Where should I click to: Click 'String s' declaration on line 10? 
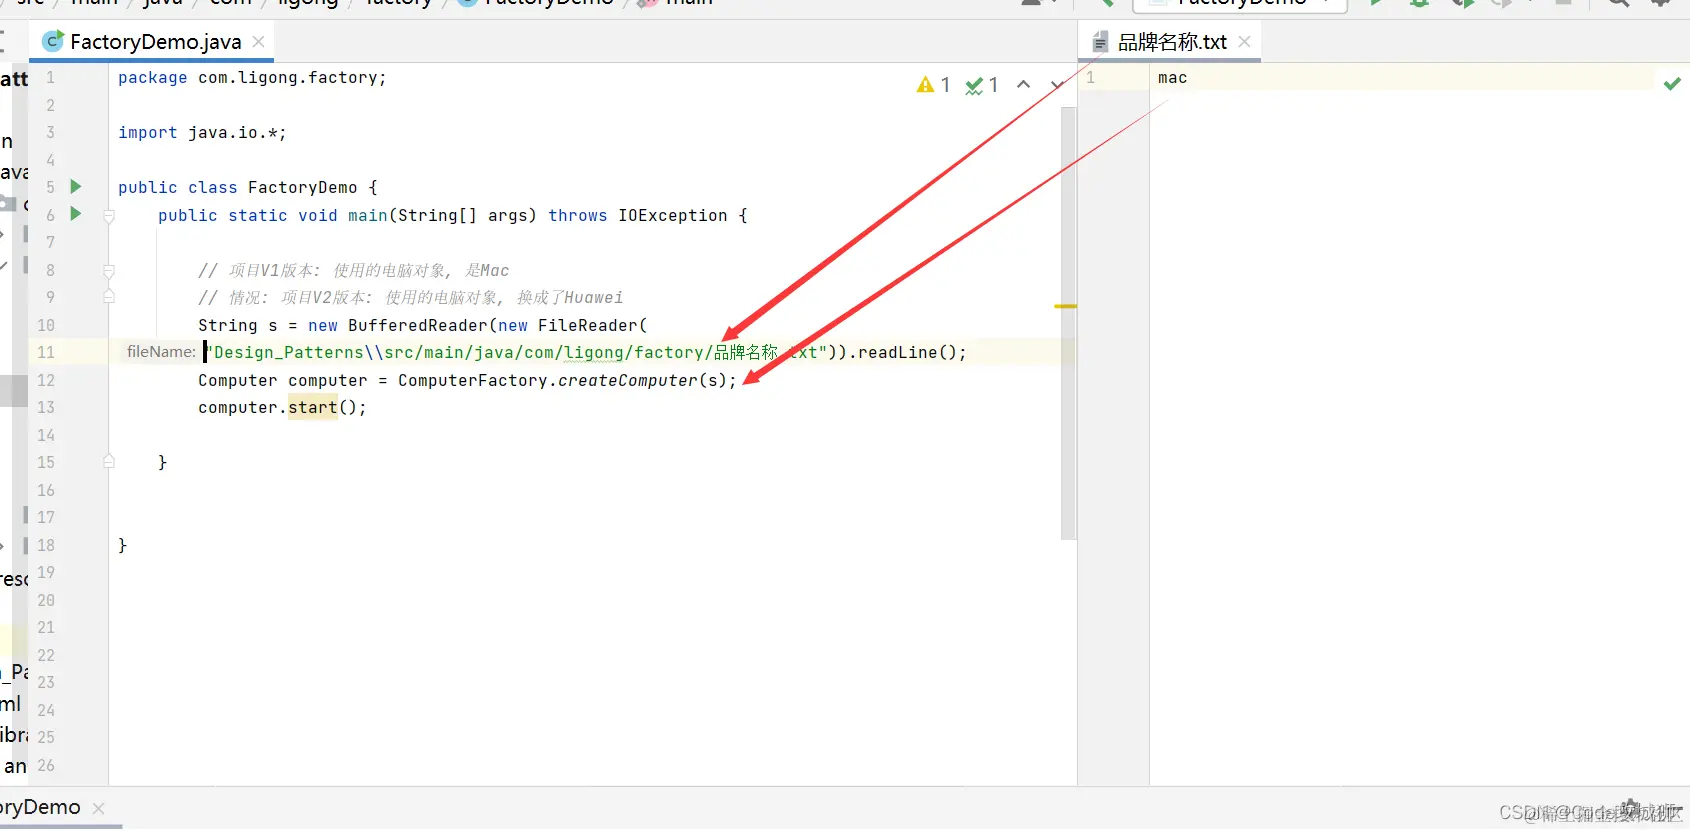237,326
